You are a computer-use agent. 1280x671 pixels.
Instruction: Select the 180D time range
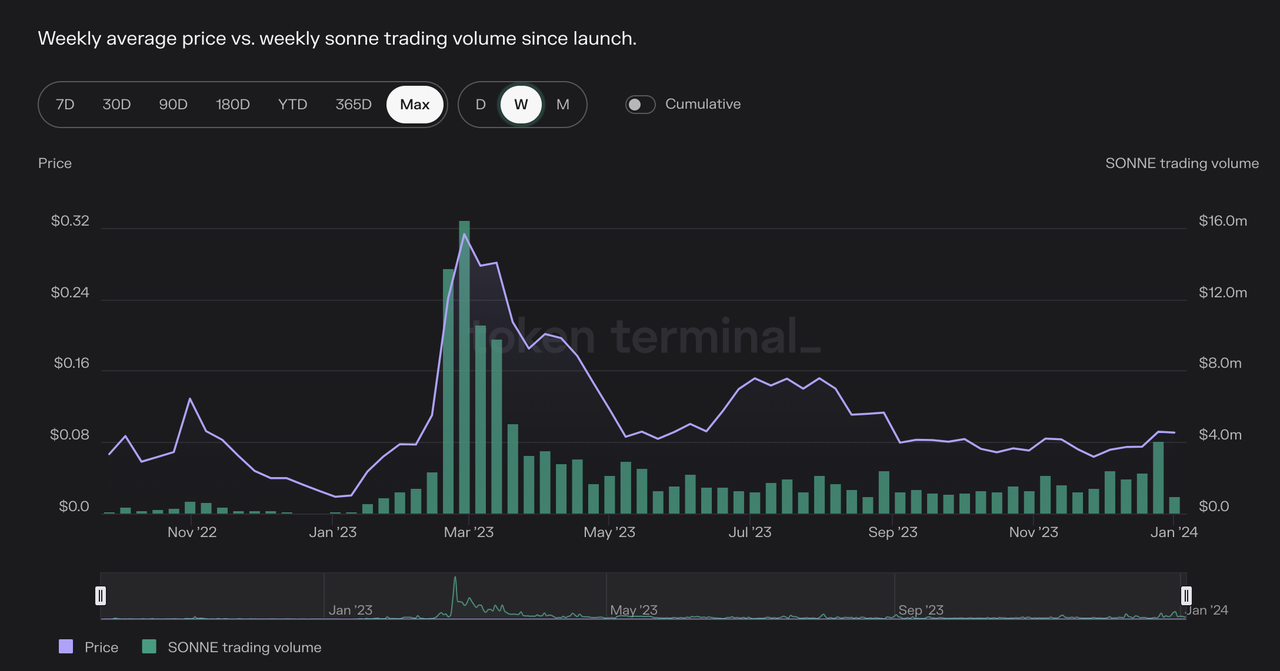232,104
